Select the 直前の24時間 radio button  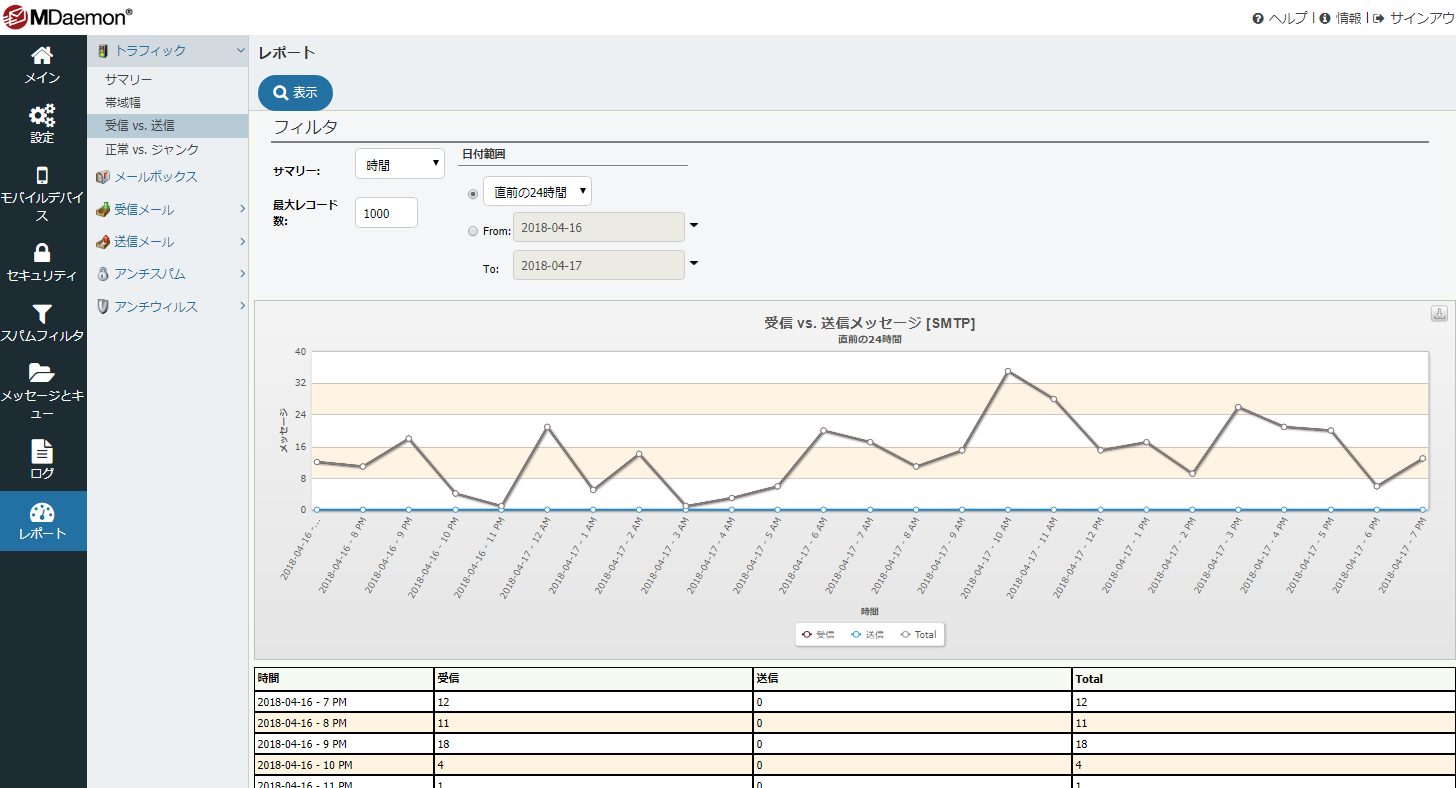click(x=473, y=193)
